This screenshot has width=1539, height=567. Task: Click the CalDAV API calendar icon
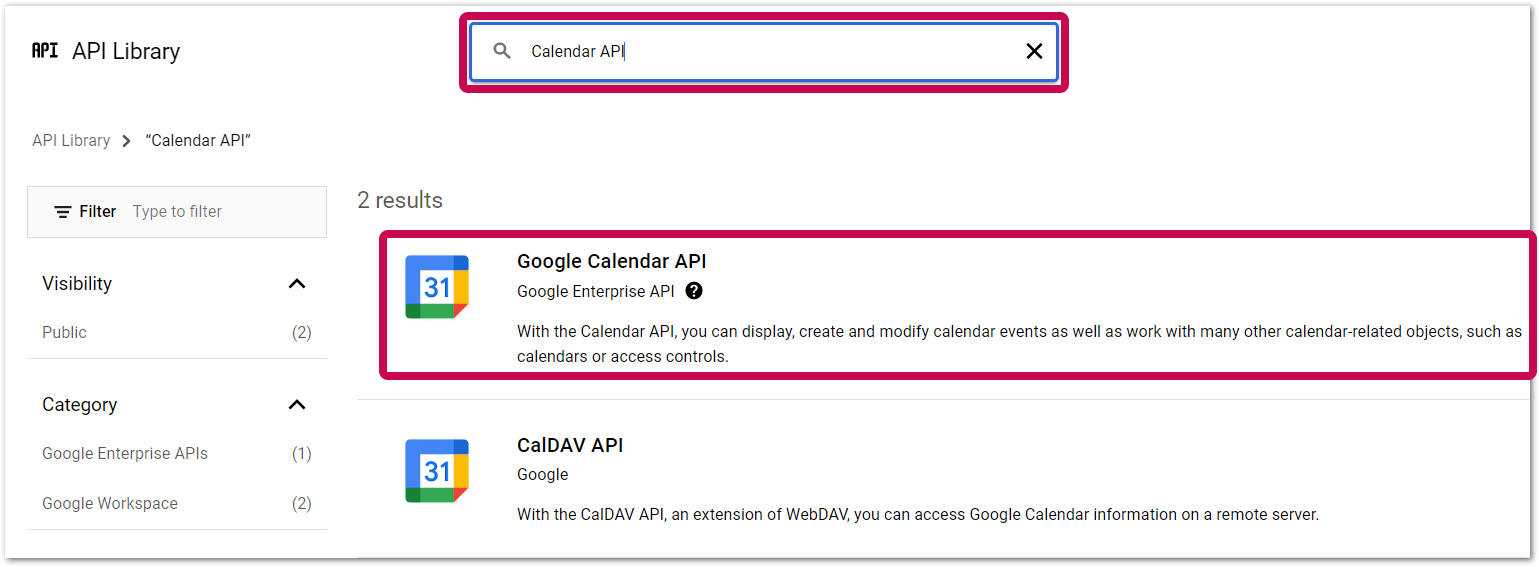tap(437, 470)
